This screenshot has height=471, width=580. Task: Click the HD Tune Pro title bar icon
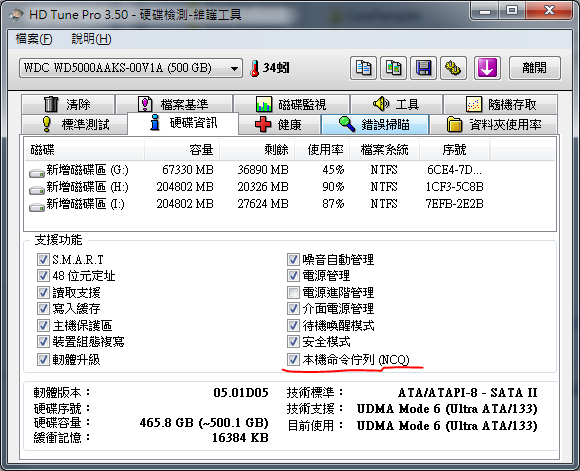coord(17,15)
